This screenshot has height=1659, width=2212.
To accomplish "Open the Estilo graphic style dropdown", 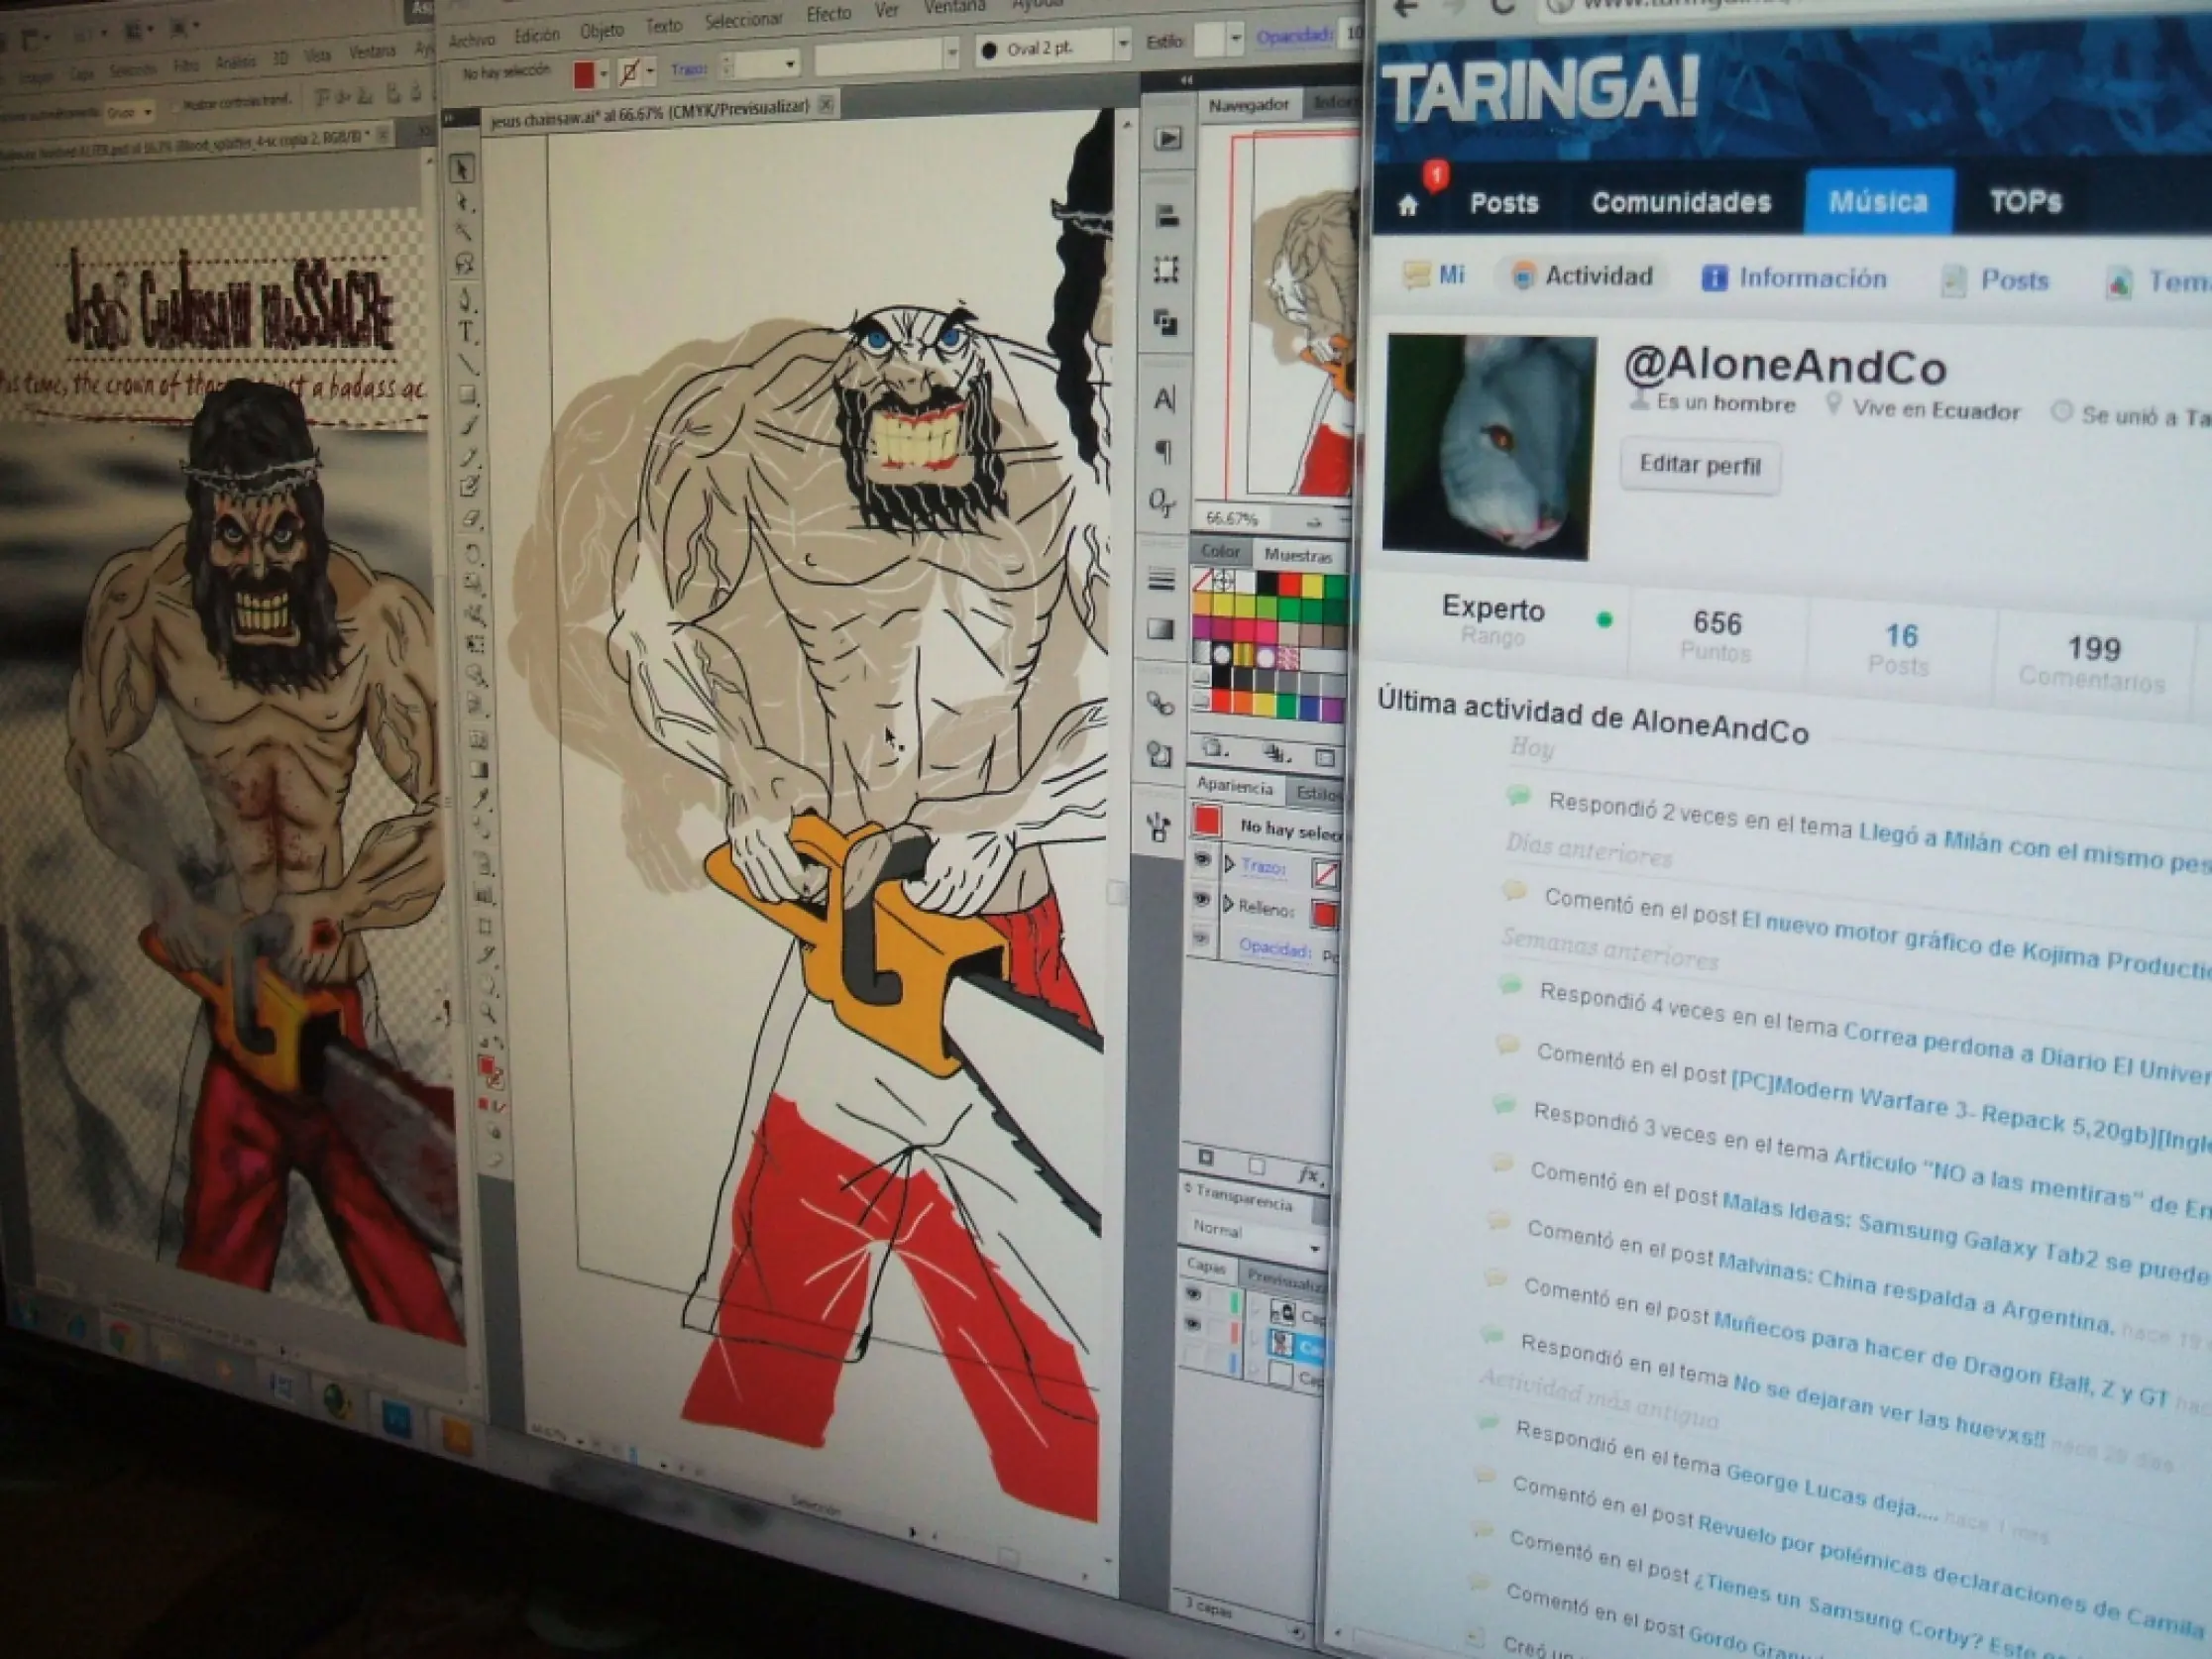I will [x=1236, y=40].
